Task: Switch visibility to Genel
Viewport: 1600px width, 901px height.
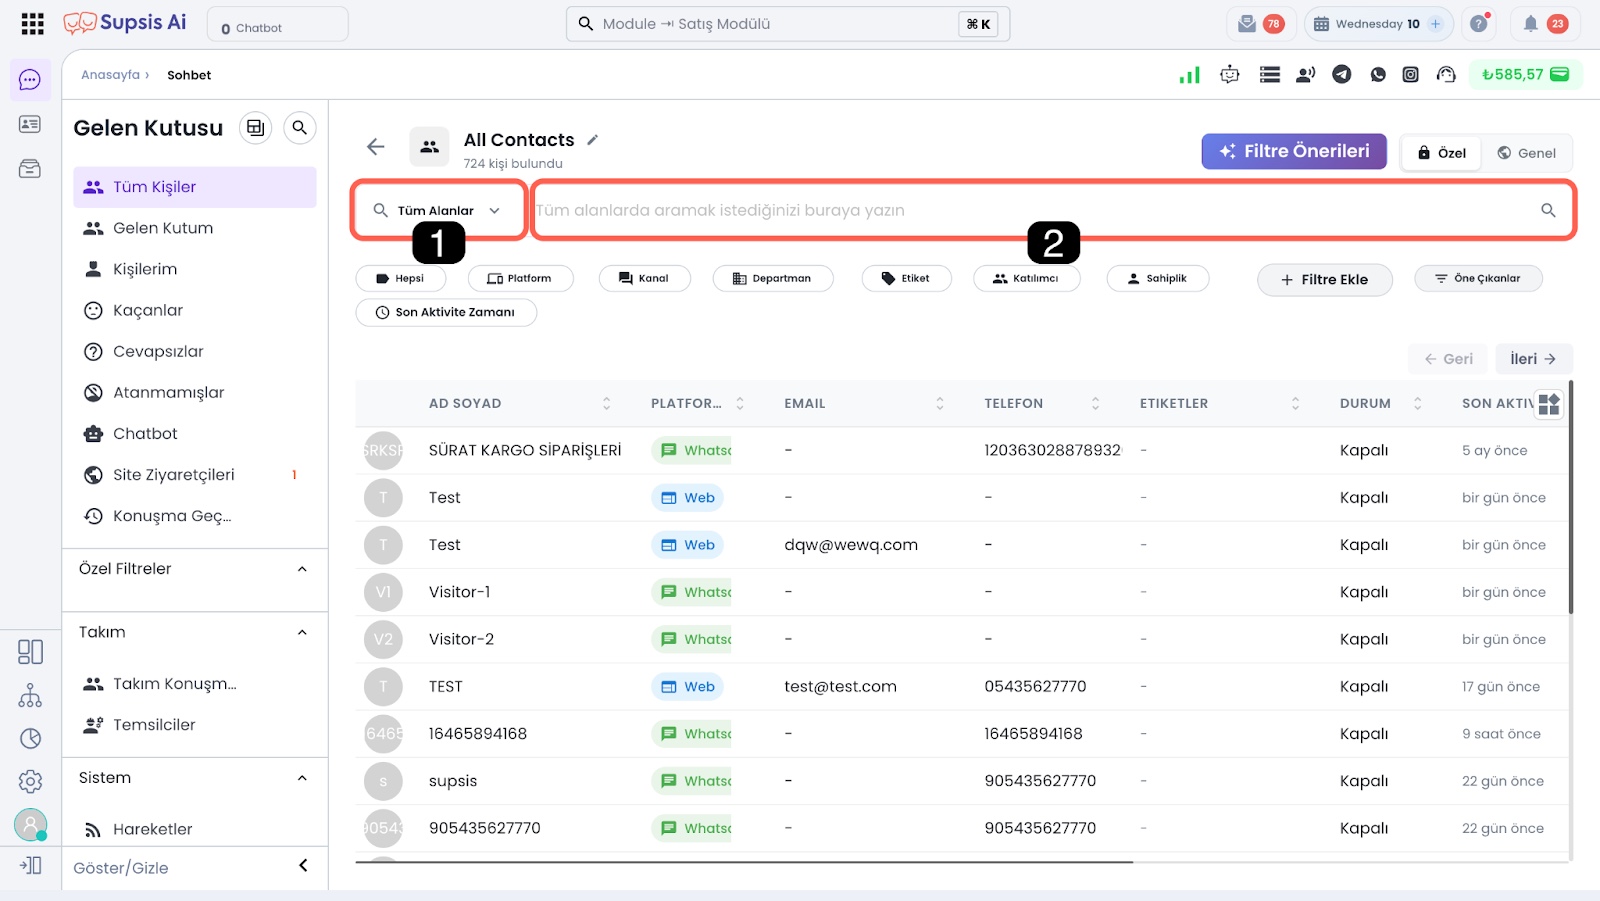Action: click(x=1526, y=153)
